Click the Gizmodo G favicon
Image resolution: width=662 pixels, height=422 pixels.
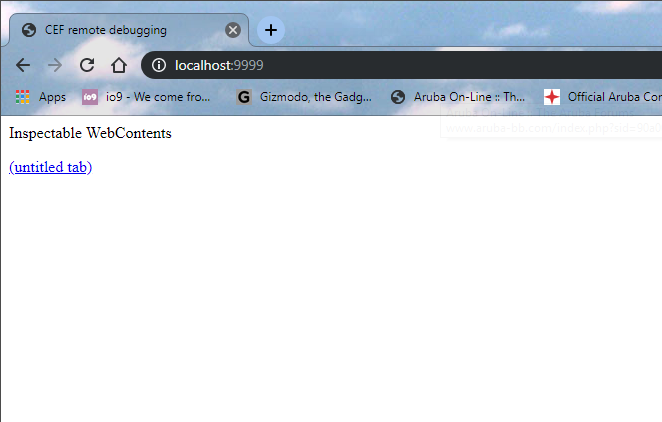(x=244, y=97)
